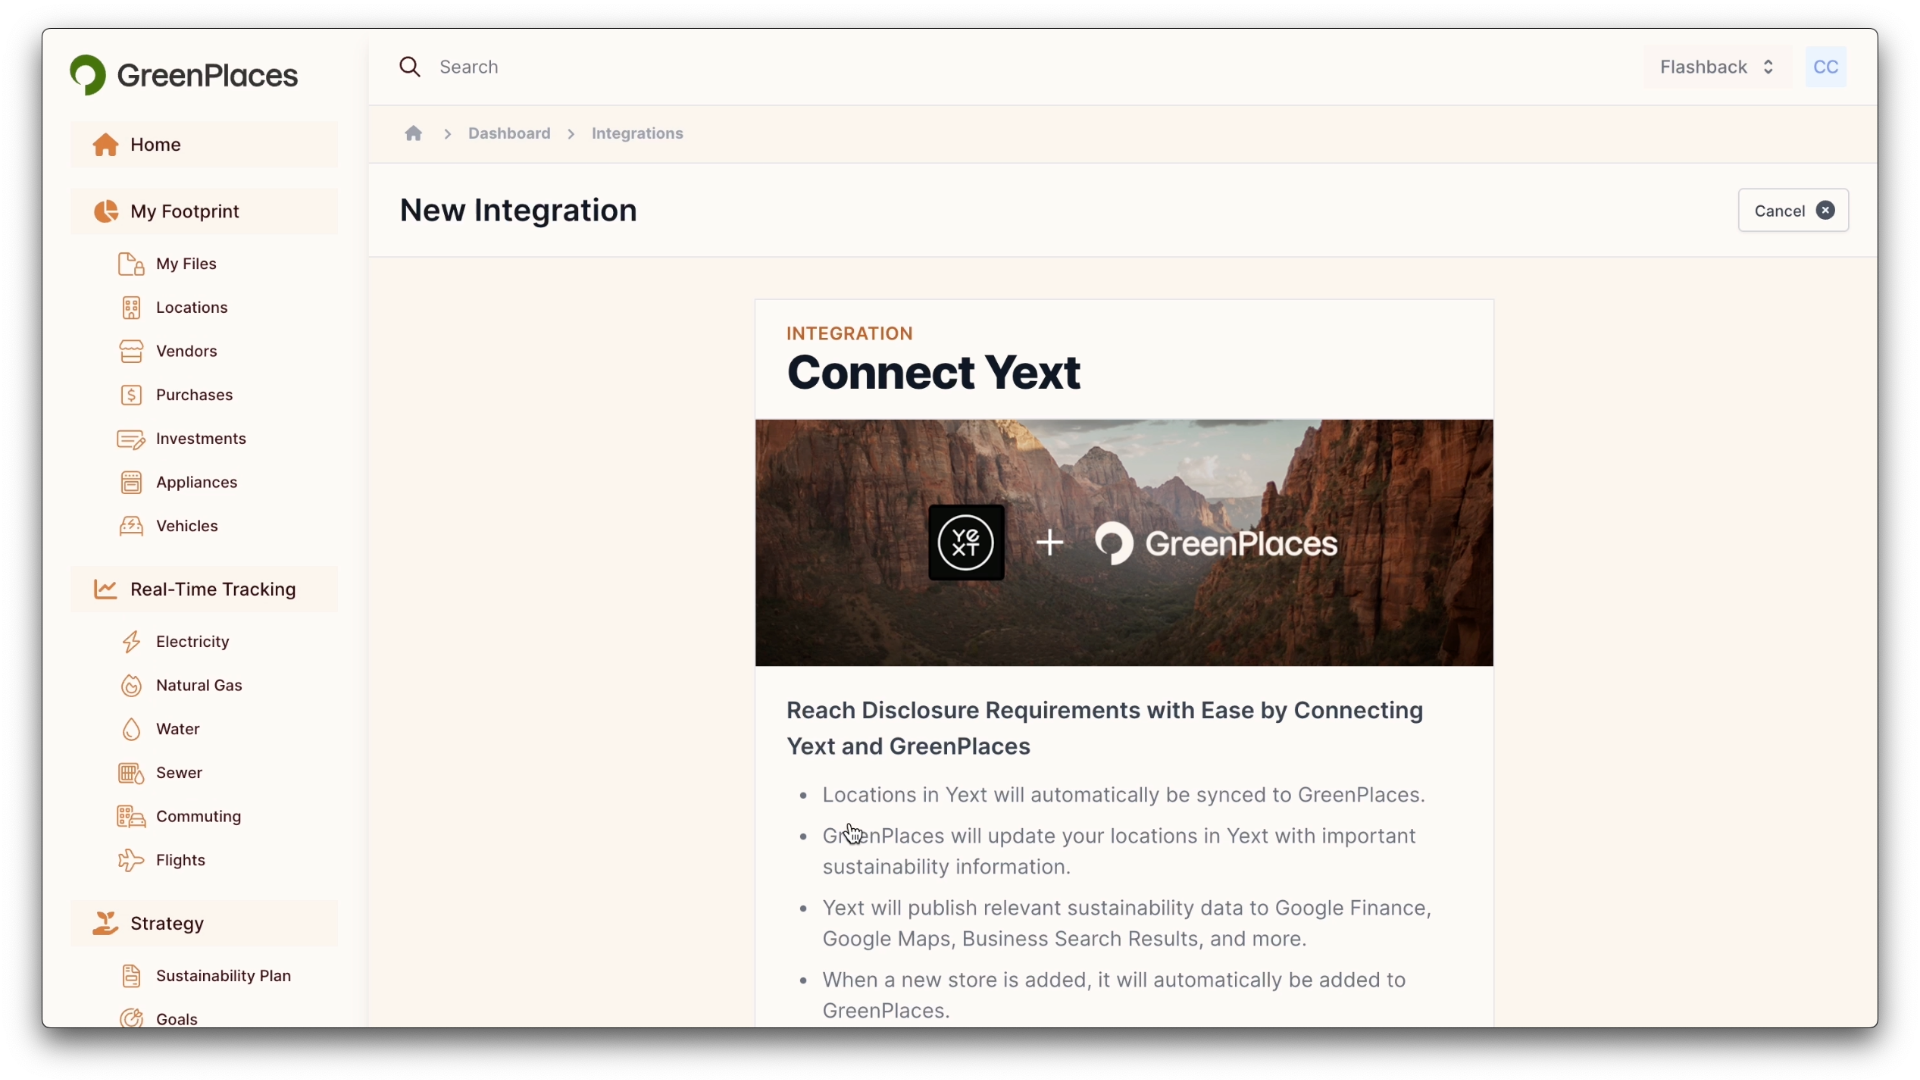Click the Vendors storefront icon
This screenshot has height=1080, width=1920.
coord(131,352)
